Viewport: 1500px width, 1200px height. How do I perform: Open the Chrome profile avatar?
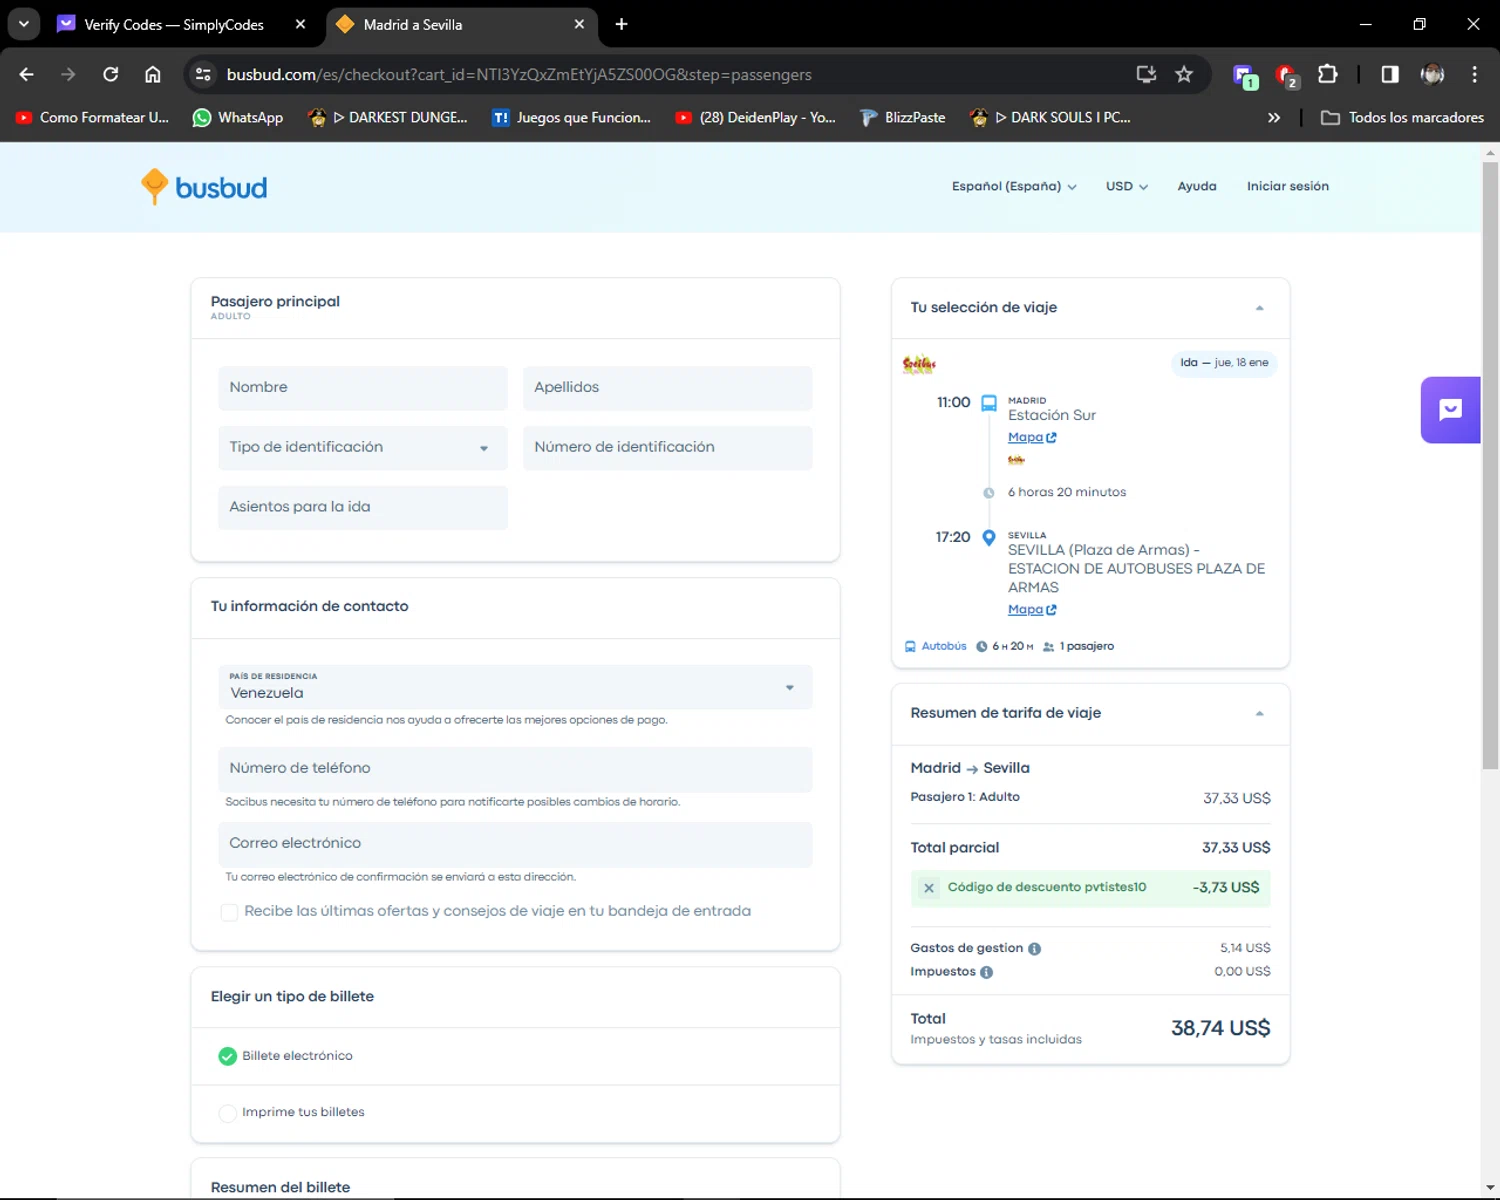pyautogui.click(x=1432, y=74)
